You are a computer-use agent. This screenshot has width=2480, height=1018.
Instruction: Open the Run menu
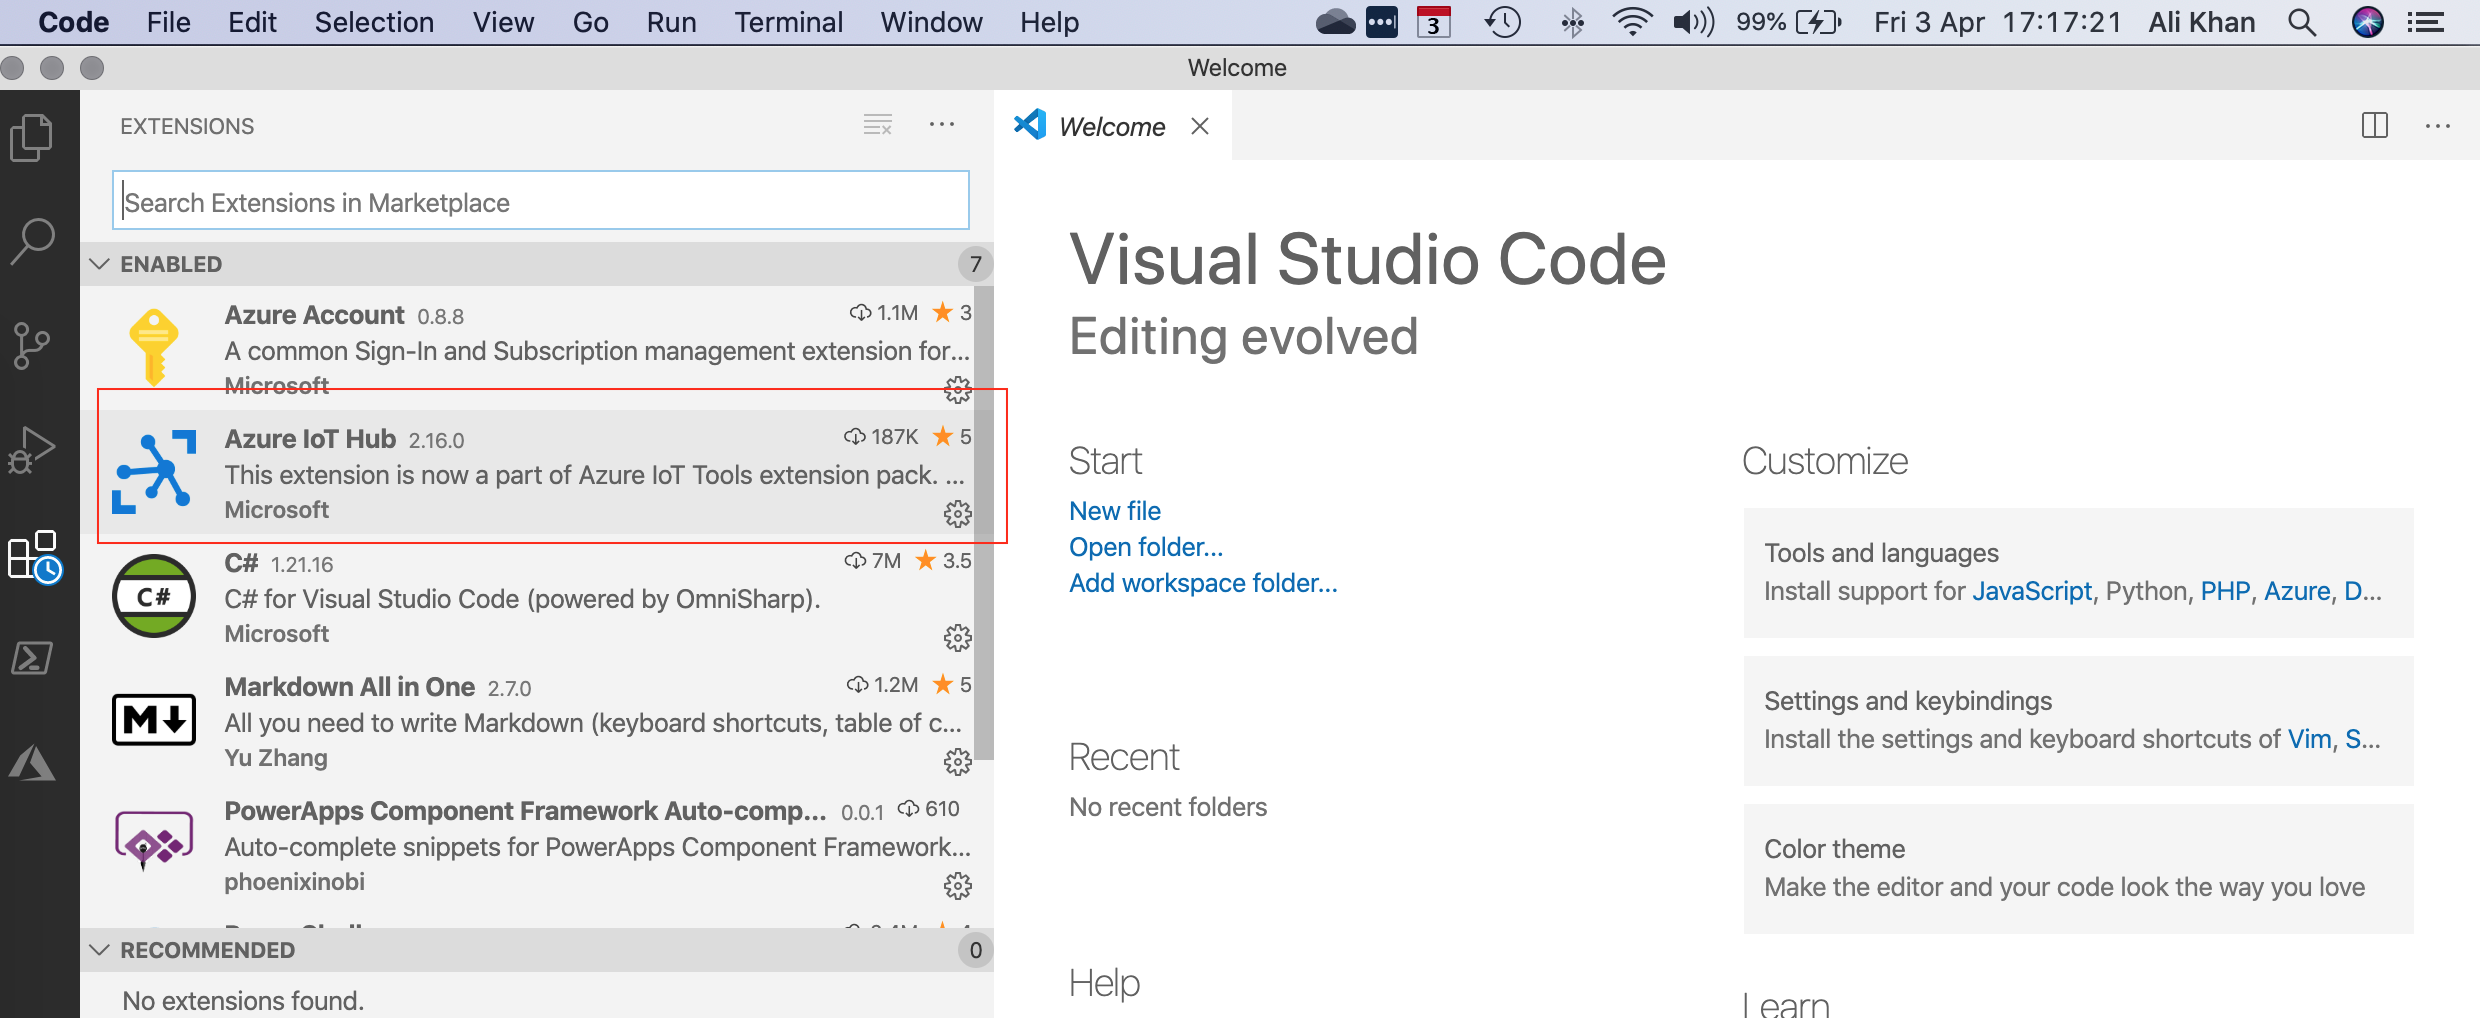[671, 22]
